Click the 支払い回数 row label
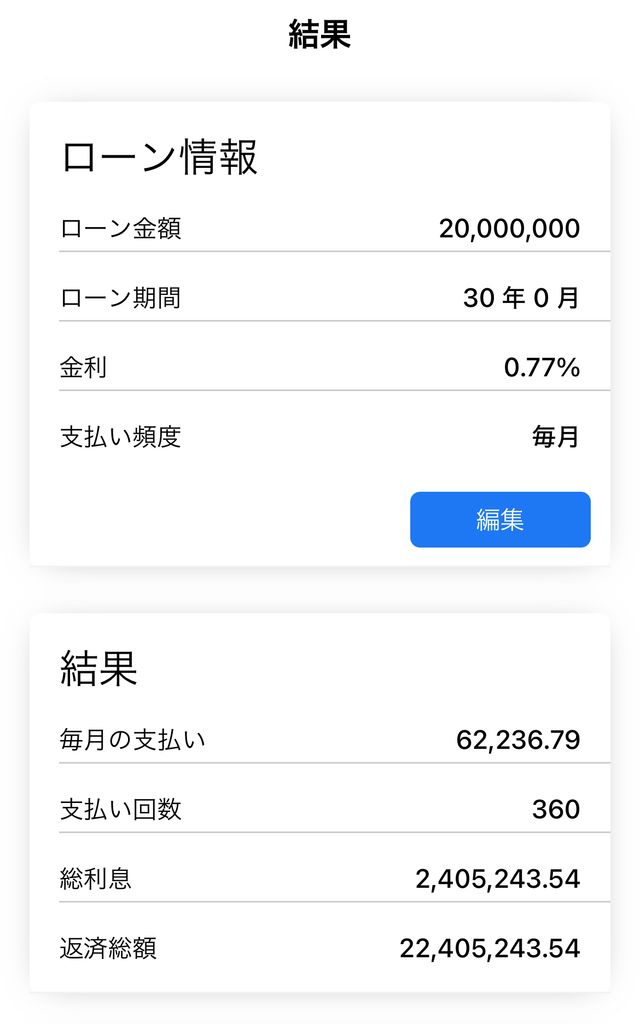The width and height of the screenshot is (640, 1024). [120, 809]
